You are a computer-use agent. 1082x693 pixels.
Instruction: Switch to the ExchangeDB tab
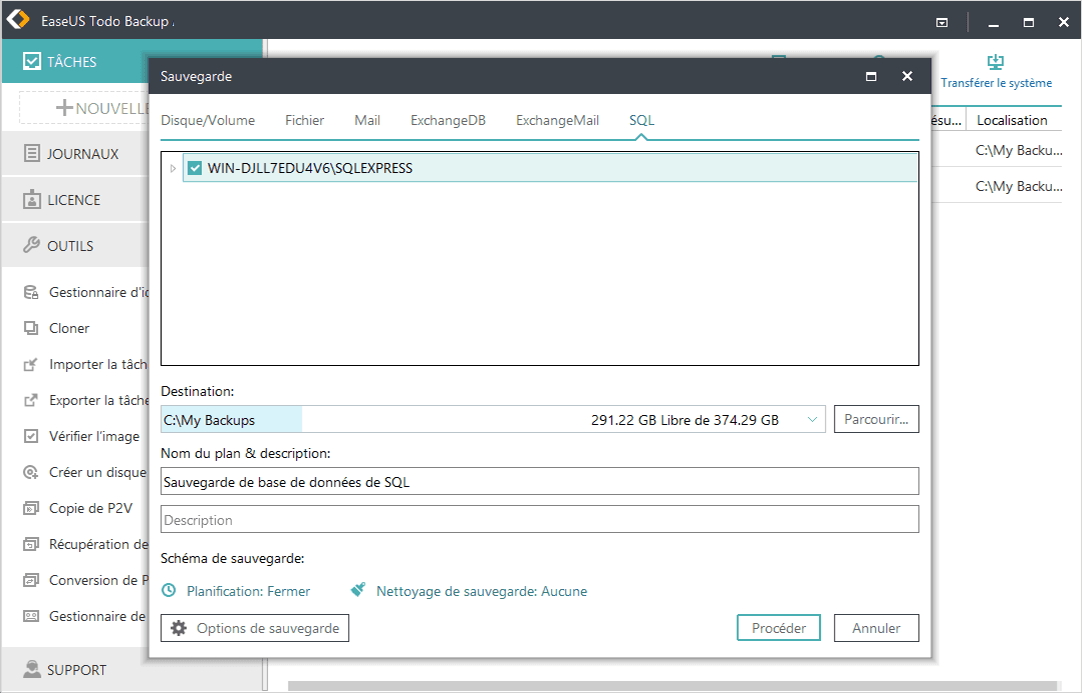447,119
